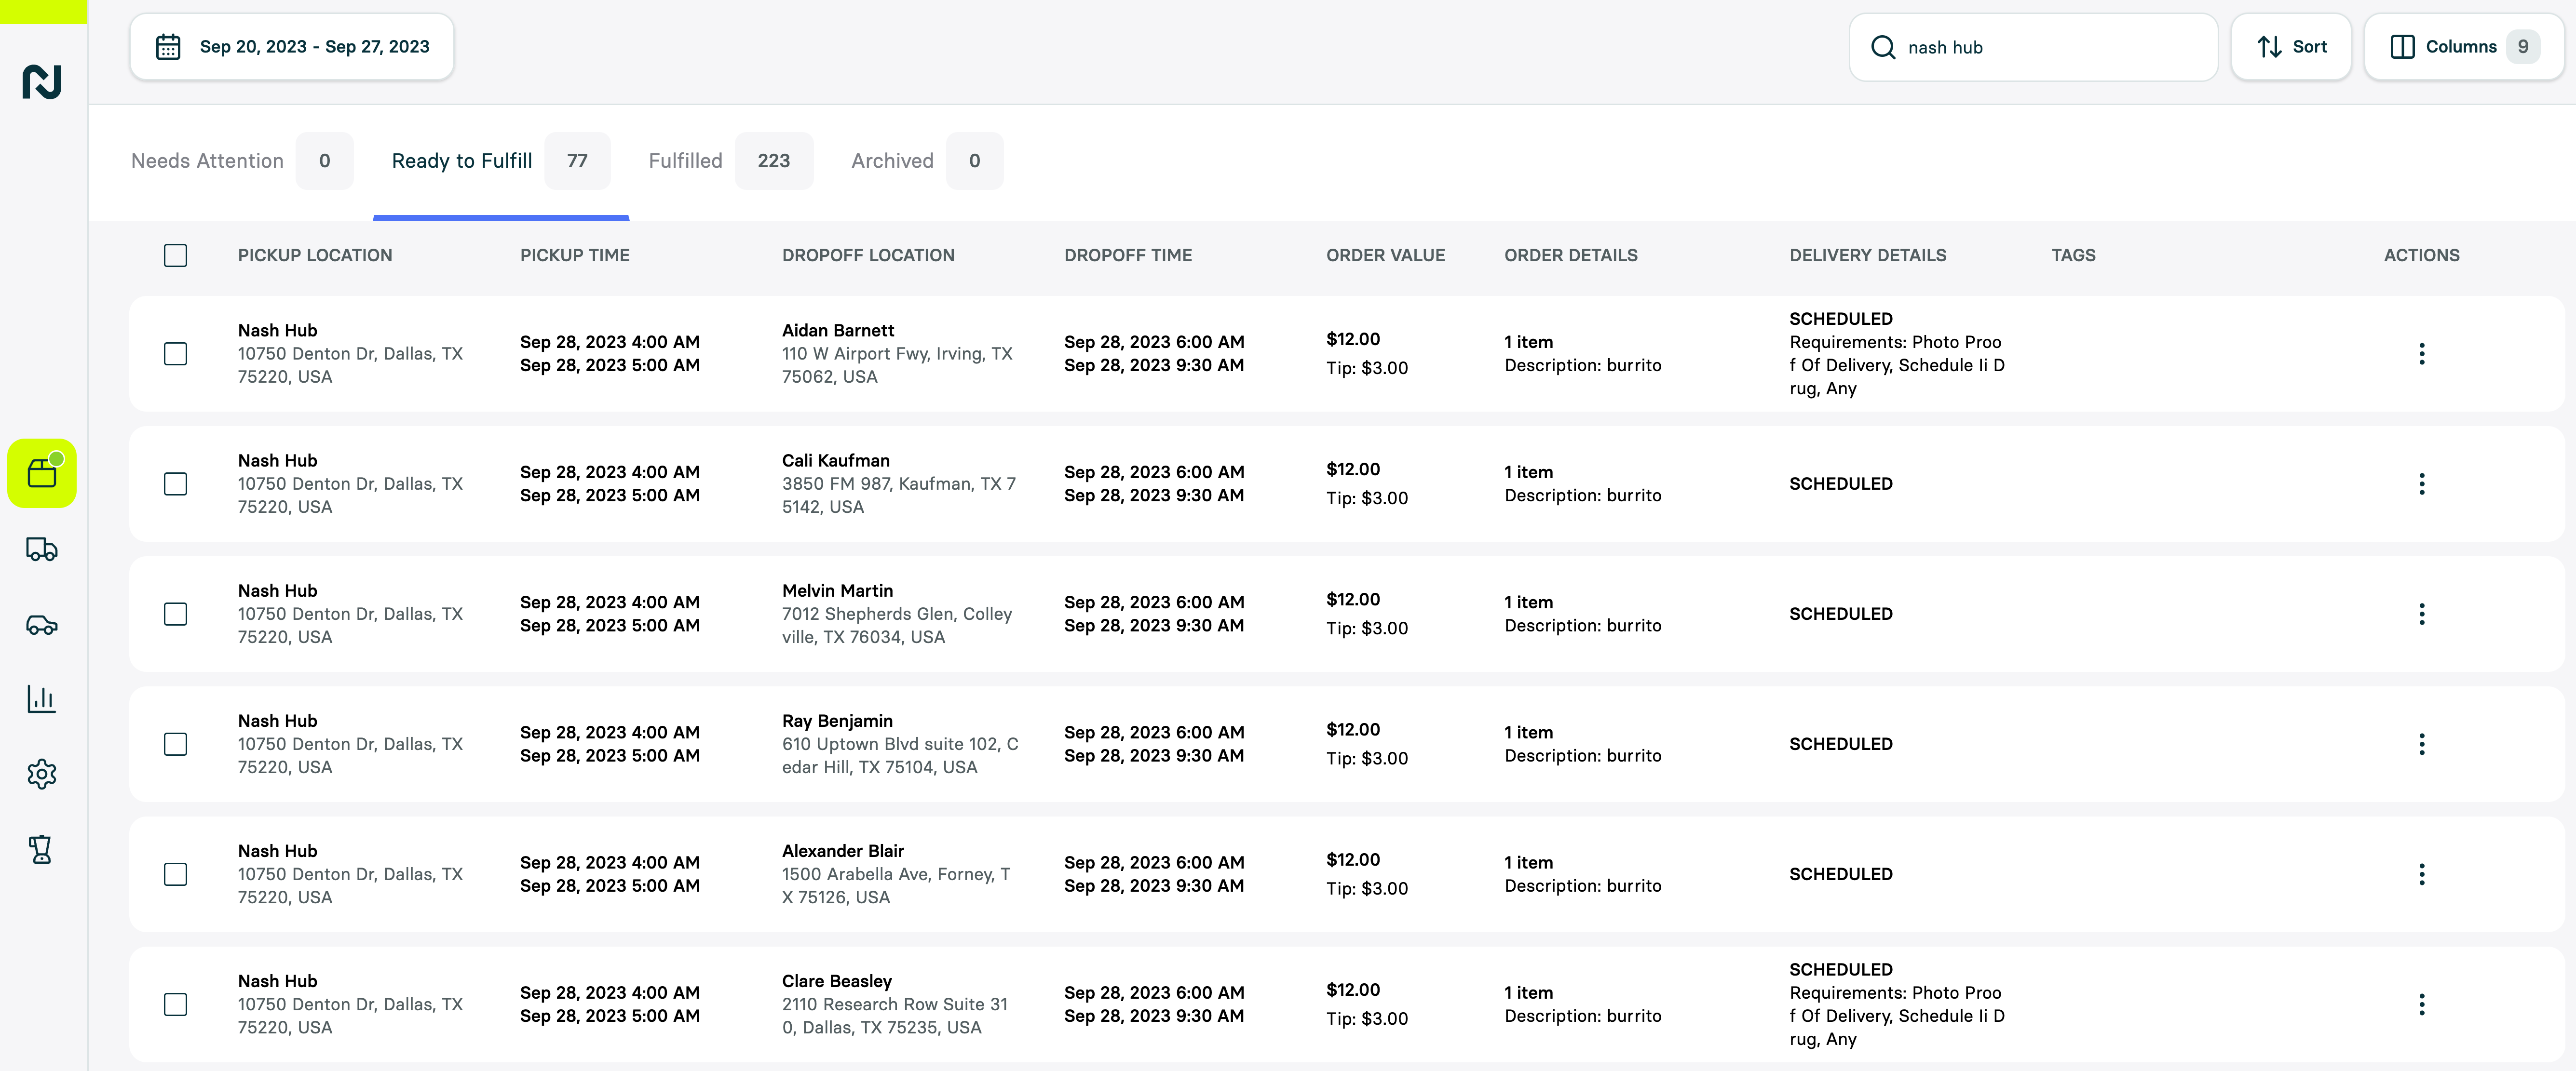Check the Alexander Blair order checkbox
The image size is (2576, 1071).
point(175,874)
